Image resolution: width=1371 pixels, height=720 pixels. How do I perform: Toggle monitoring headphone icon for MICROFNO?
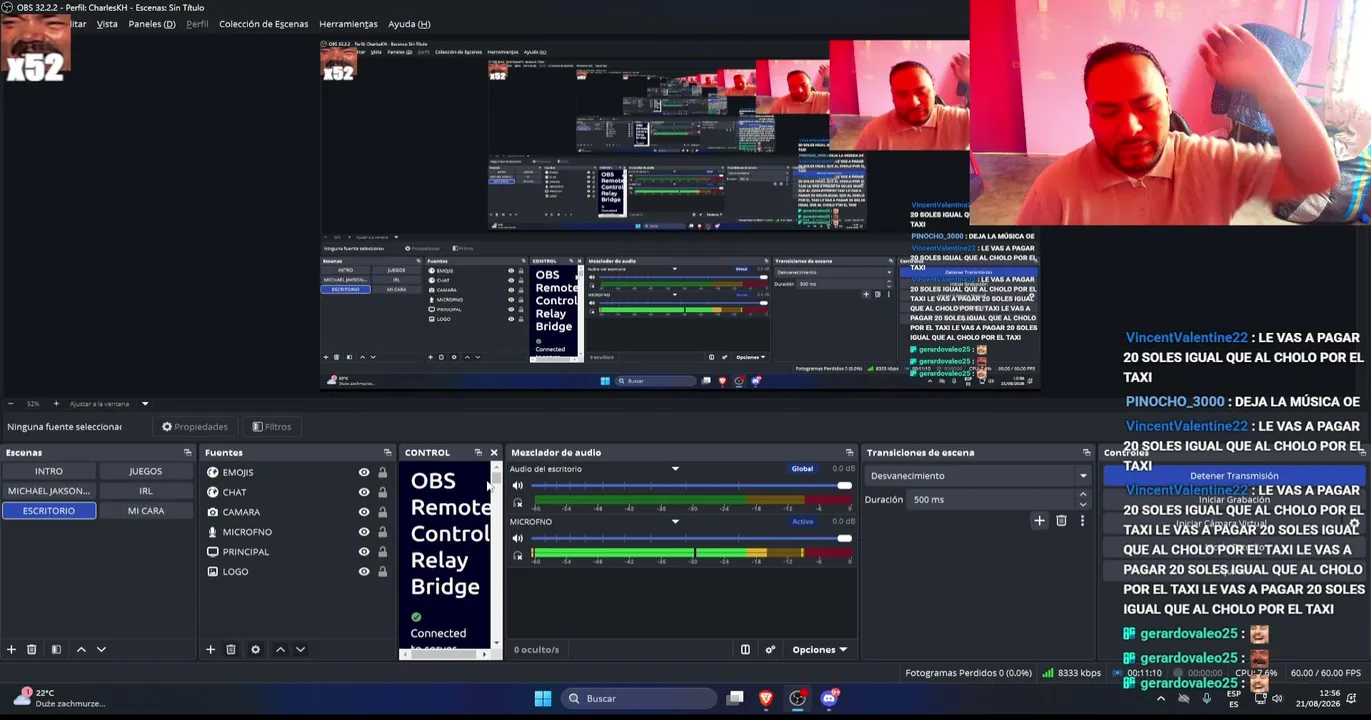517,556
